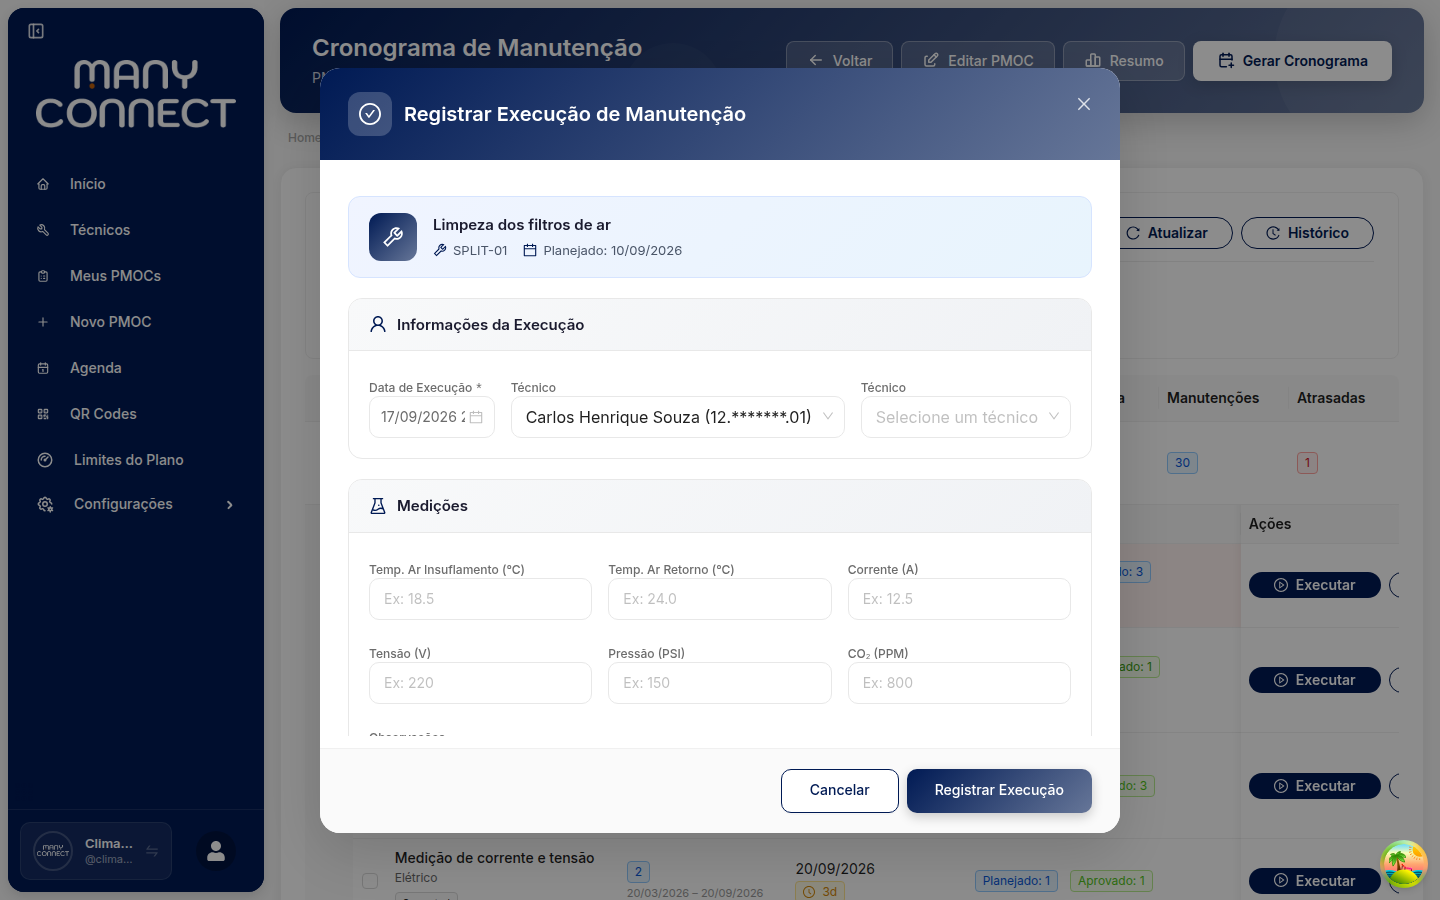Click the Executar button for Medição de corrente

[x=1315, y=881]
